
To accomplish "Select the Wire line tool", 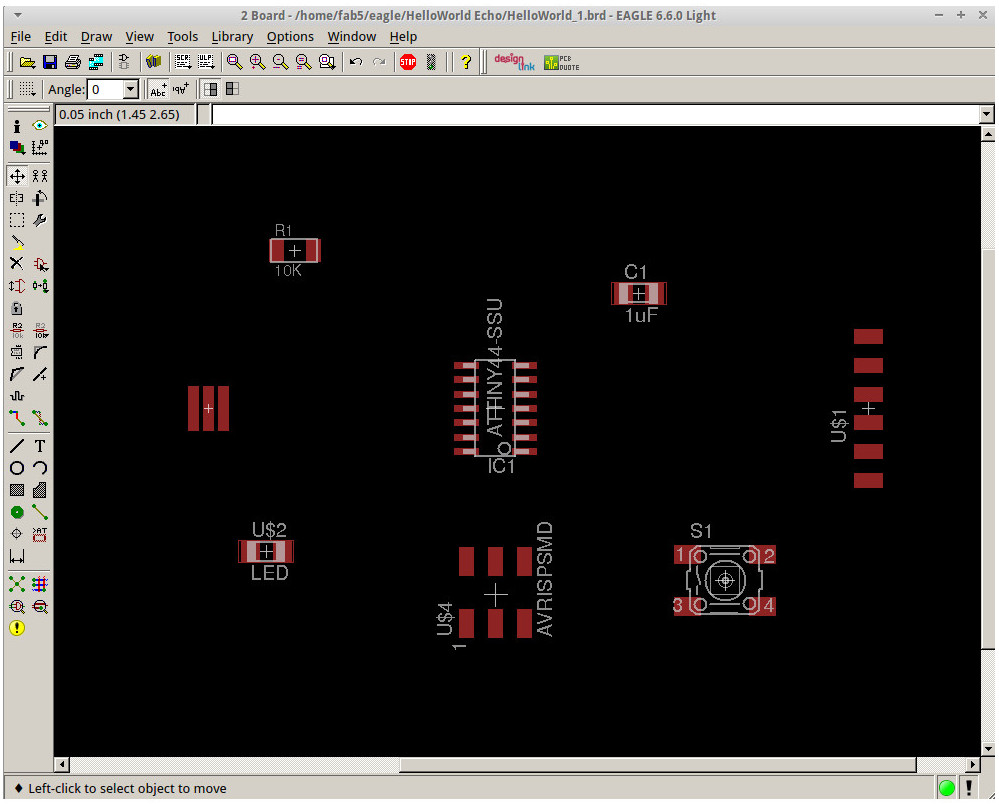I will click(x=17, y=446).
